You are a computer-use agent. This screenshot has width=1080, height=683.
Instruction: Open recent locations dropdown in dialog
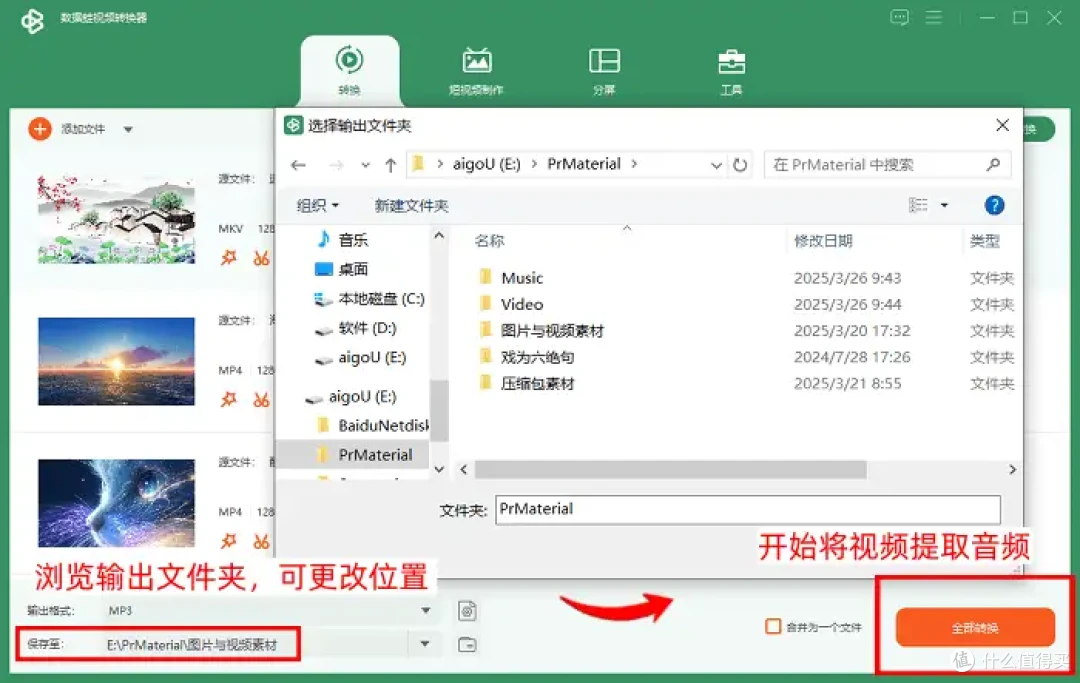tap(365, 165)
